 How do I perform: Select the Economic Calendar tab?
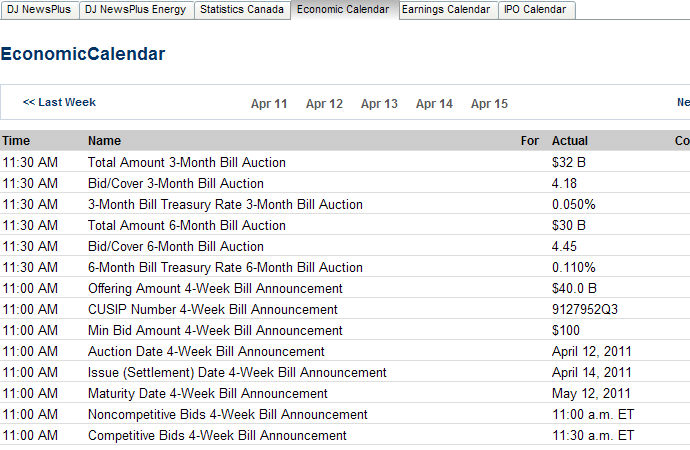(345, 10)
